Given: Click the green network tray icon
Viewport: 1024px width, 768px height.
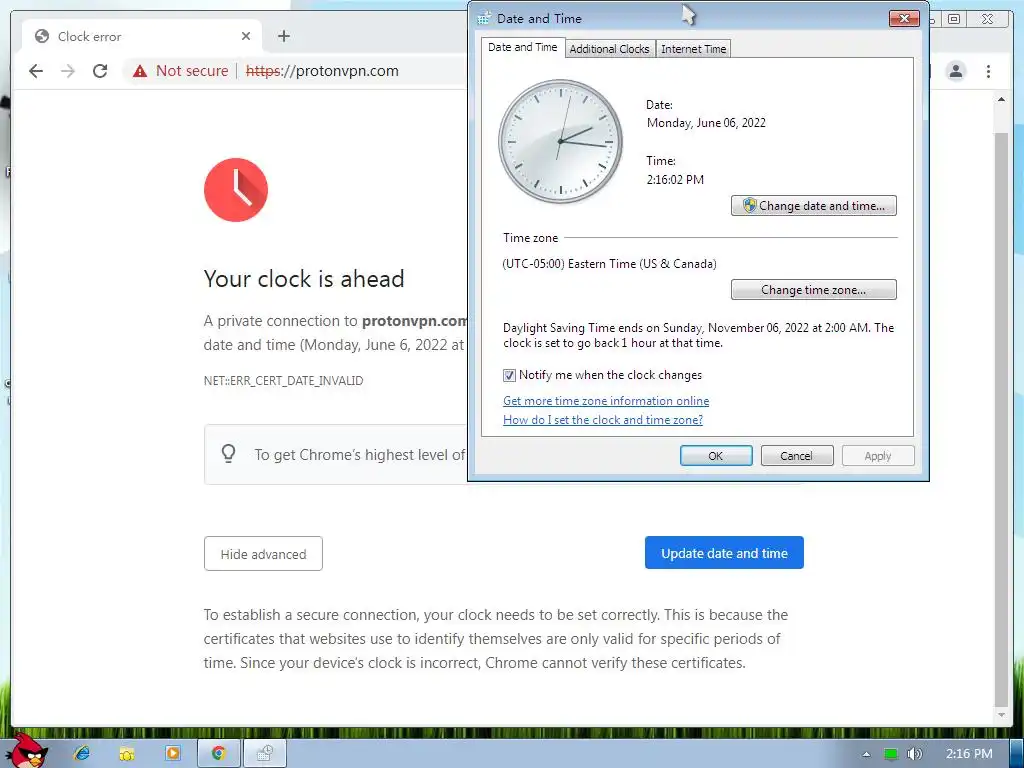Looking at the screenshot, I should (x=891, y=754).
